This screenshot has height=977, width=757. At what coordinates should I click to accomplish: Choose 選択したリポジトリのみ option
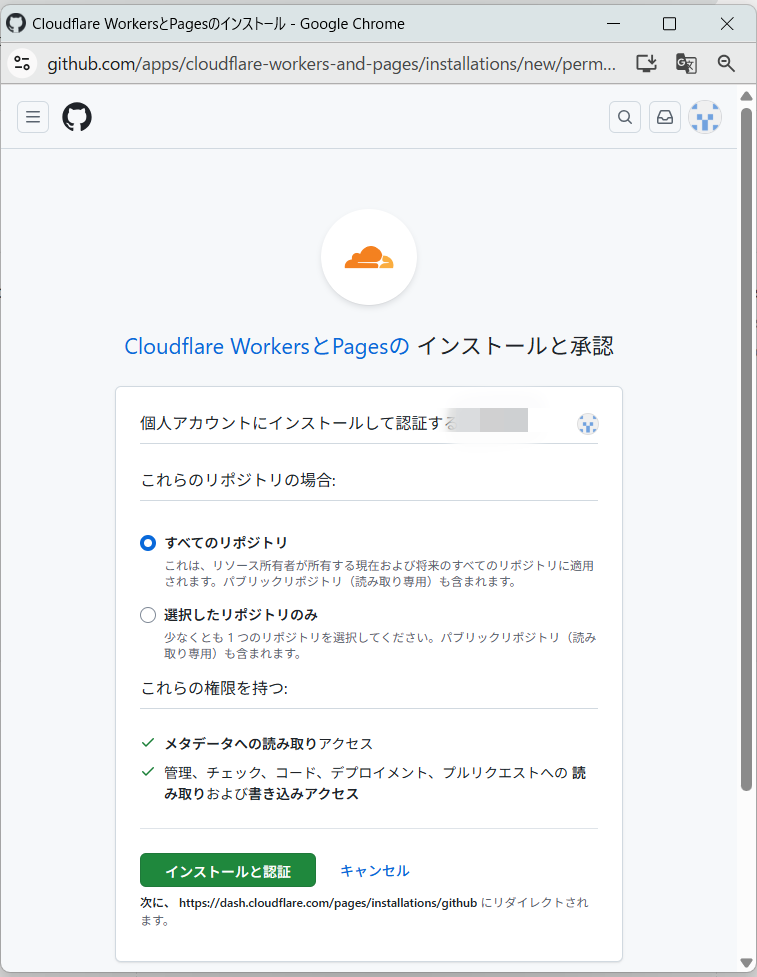[147, 615]
